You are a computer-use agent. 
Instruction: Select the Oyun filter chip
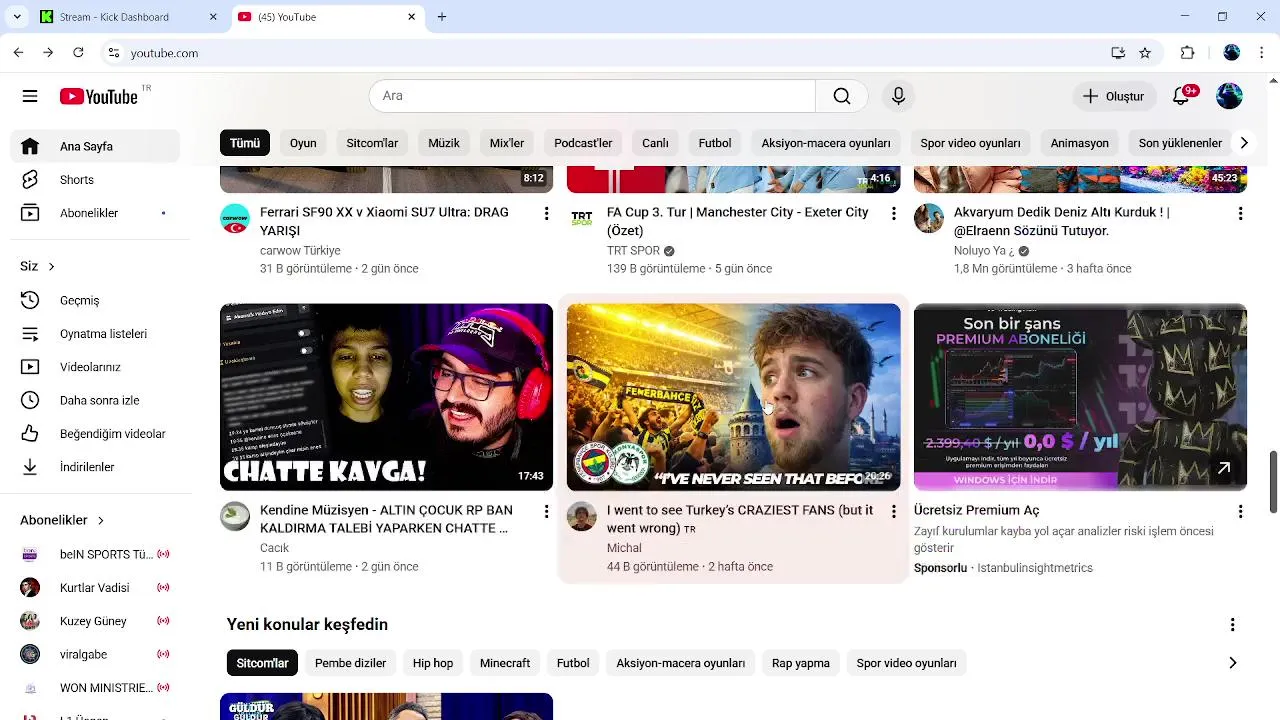click(x=303, y=143)
